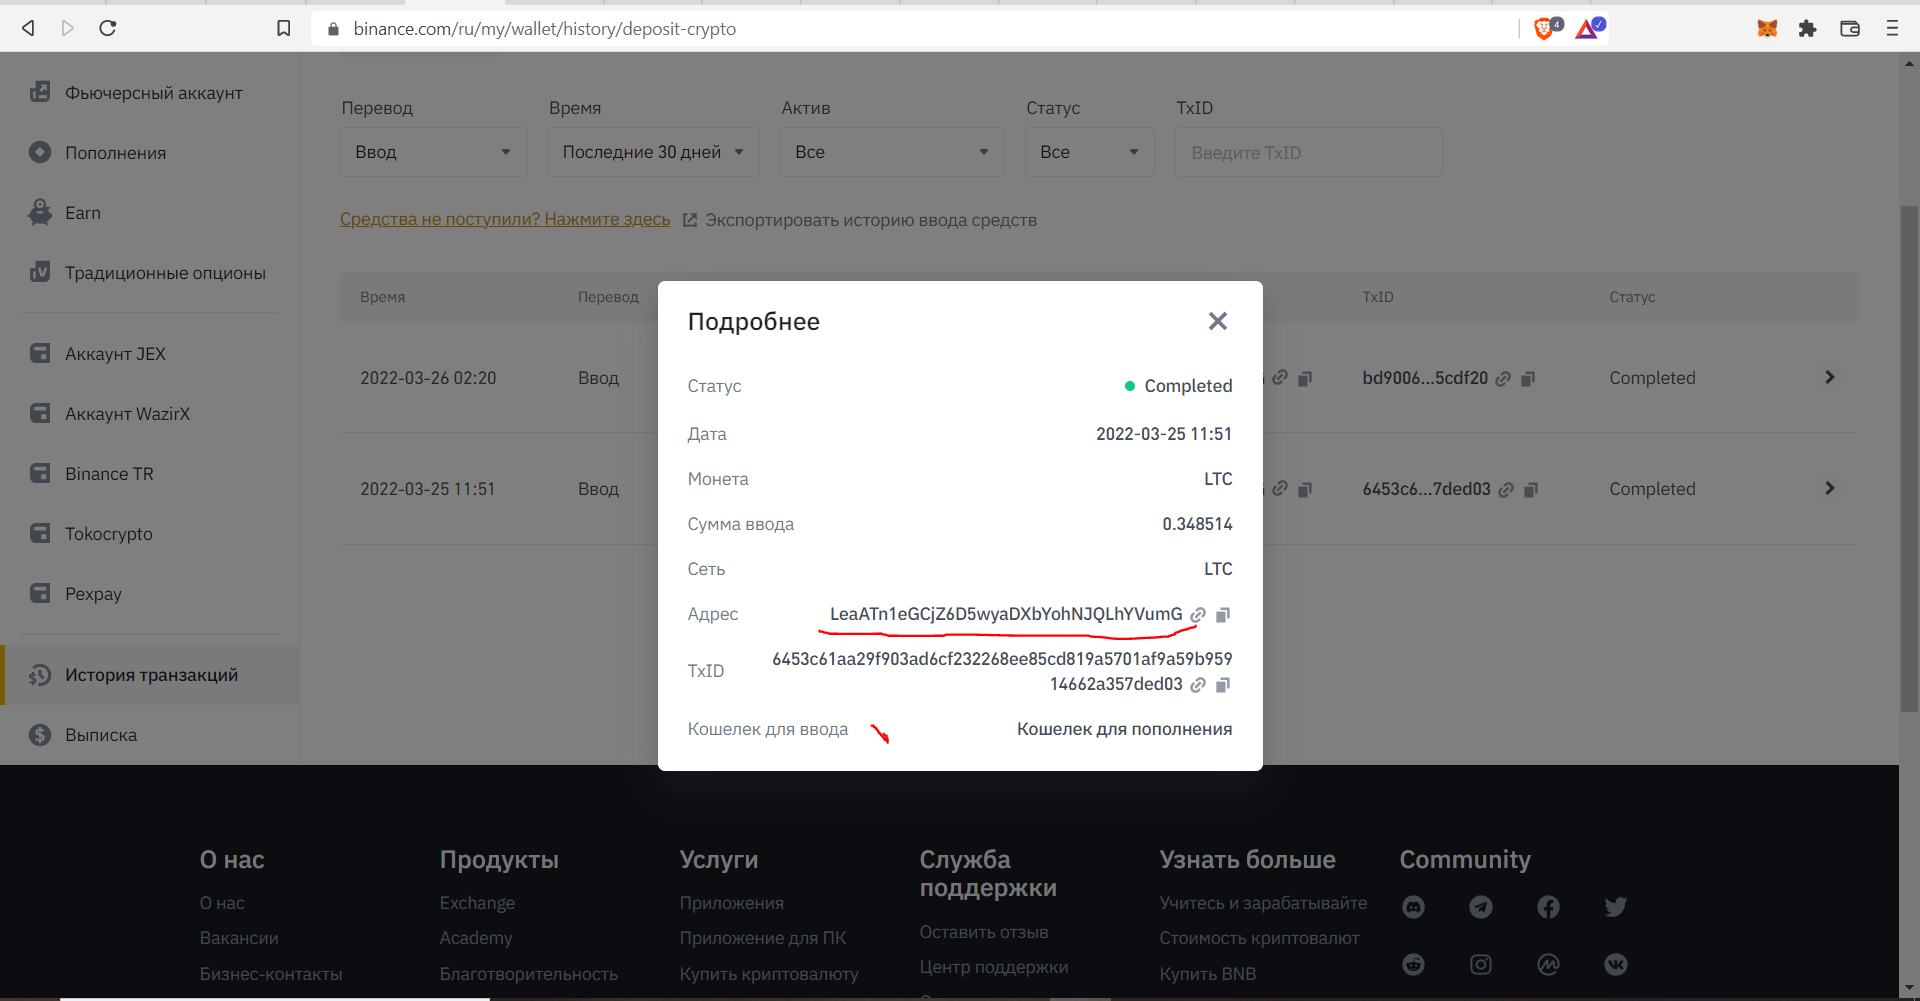Bookmark this page

pyautogui.click(x=284, y=28)
